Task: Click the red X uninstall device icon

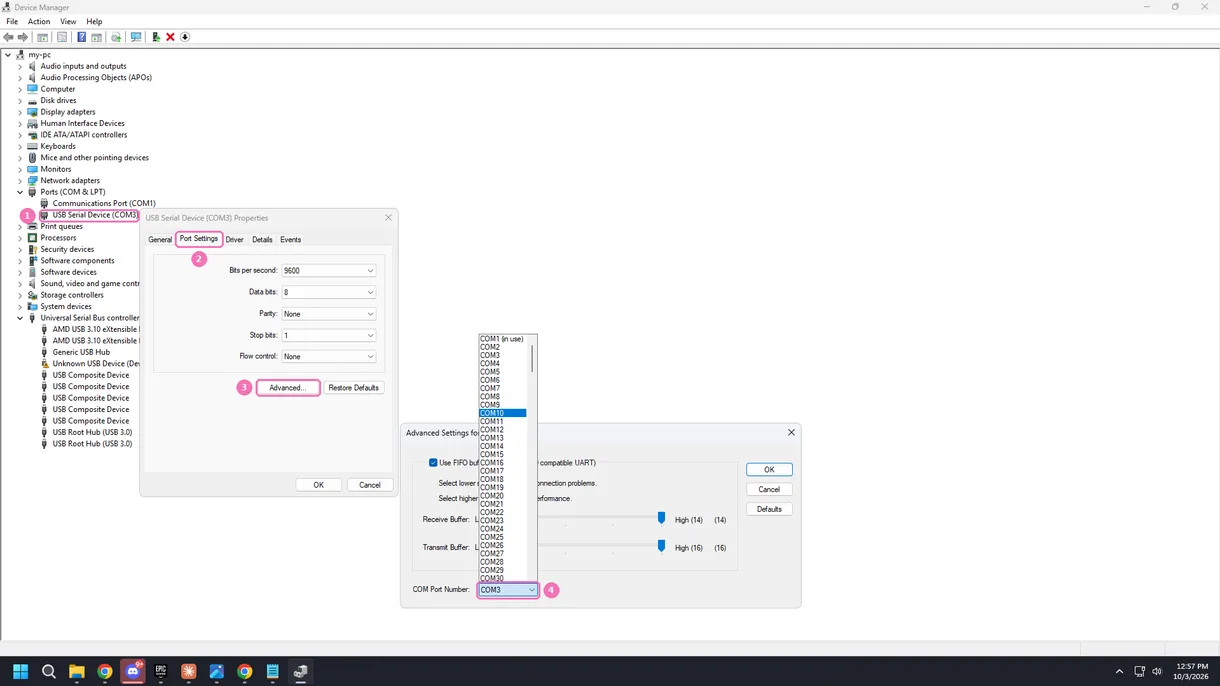Action: tap(170, 37)
